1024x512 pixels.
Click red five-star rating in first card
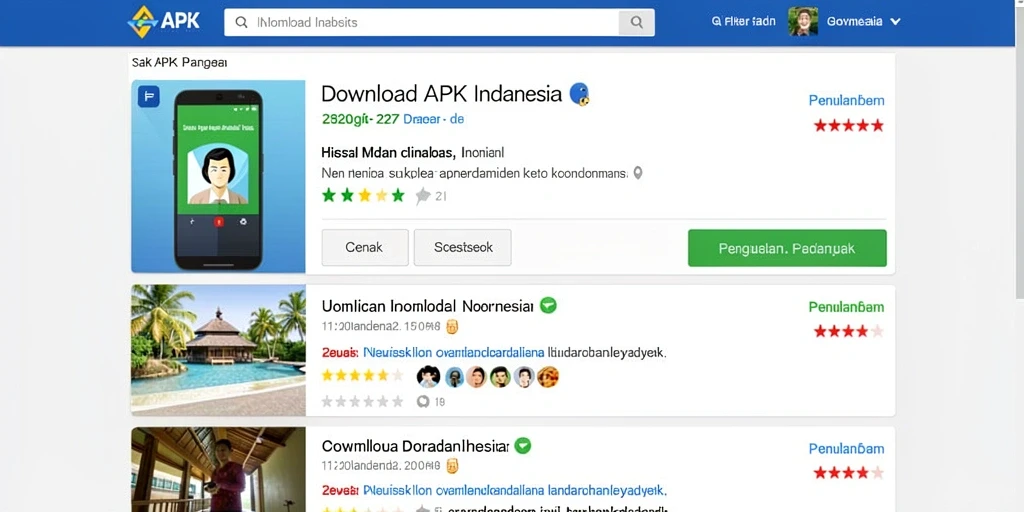pos(848,125)
